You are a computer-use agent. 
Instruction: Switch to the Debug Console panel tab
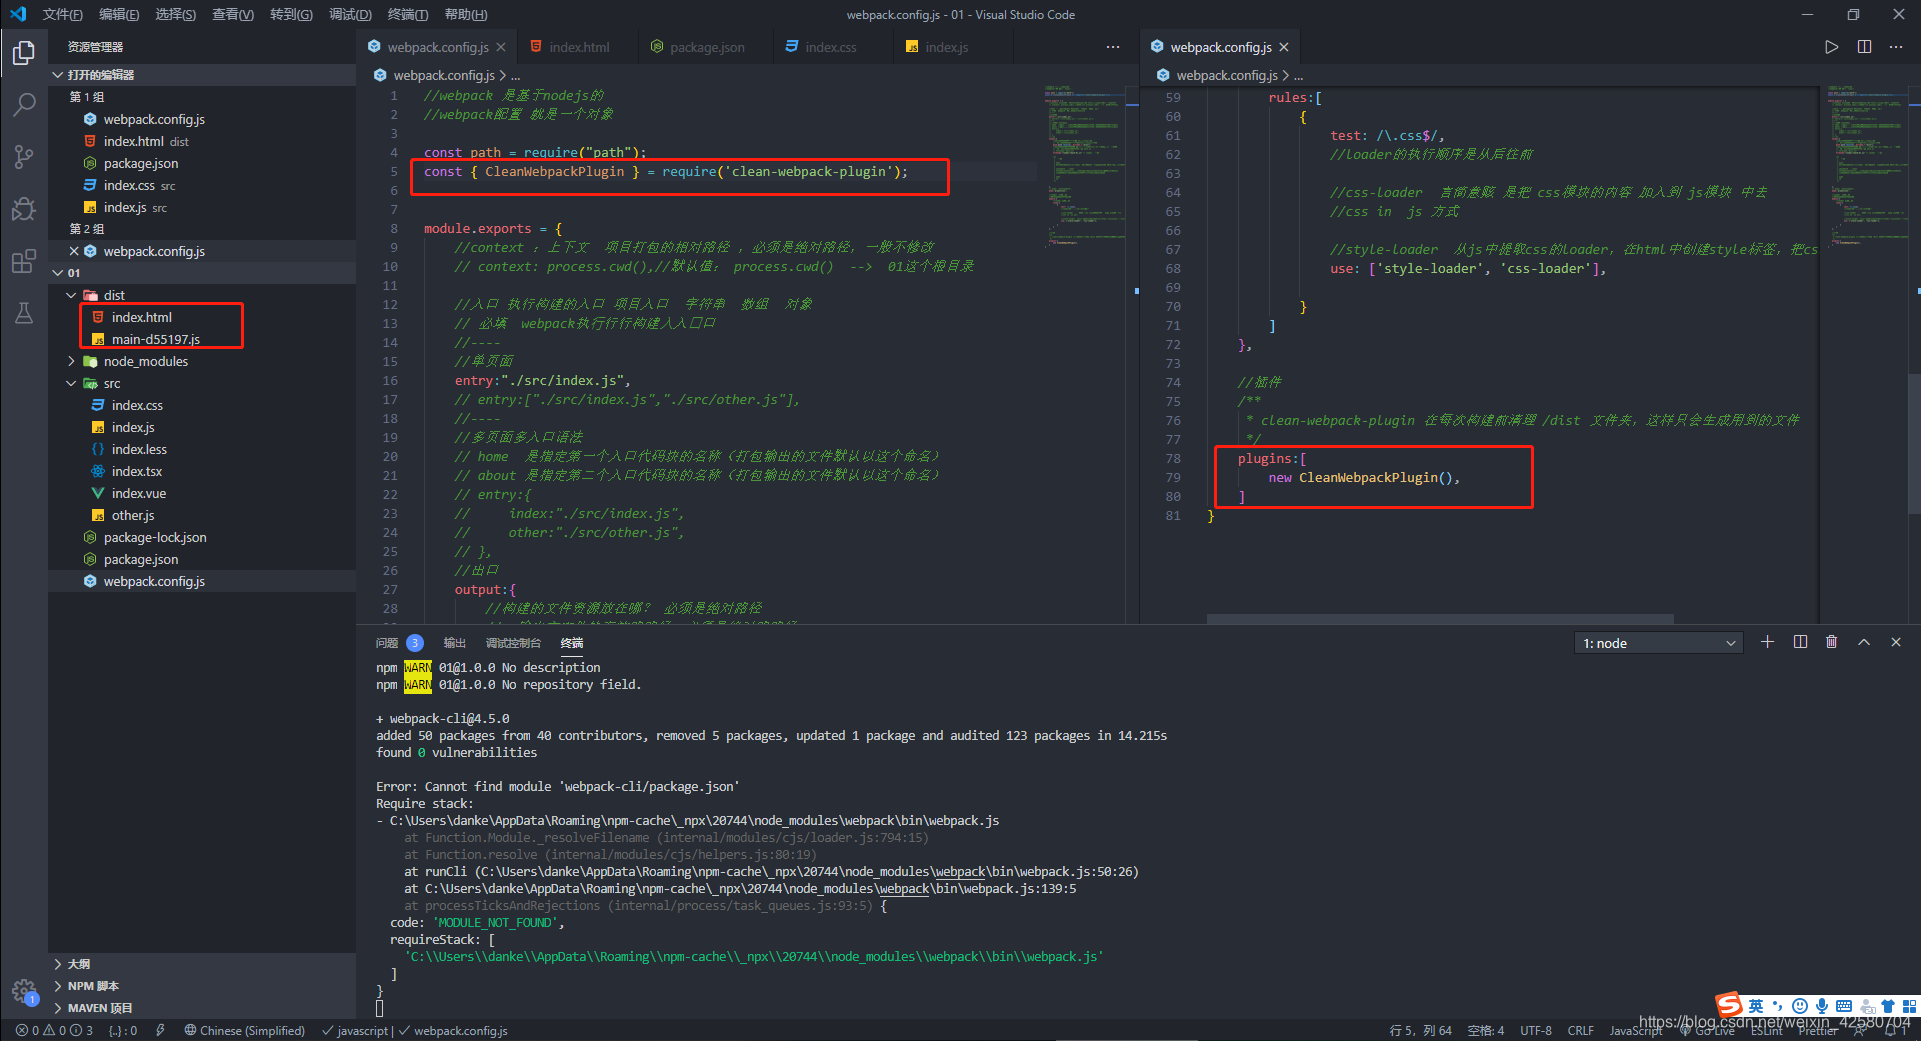(513, 643)
